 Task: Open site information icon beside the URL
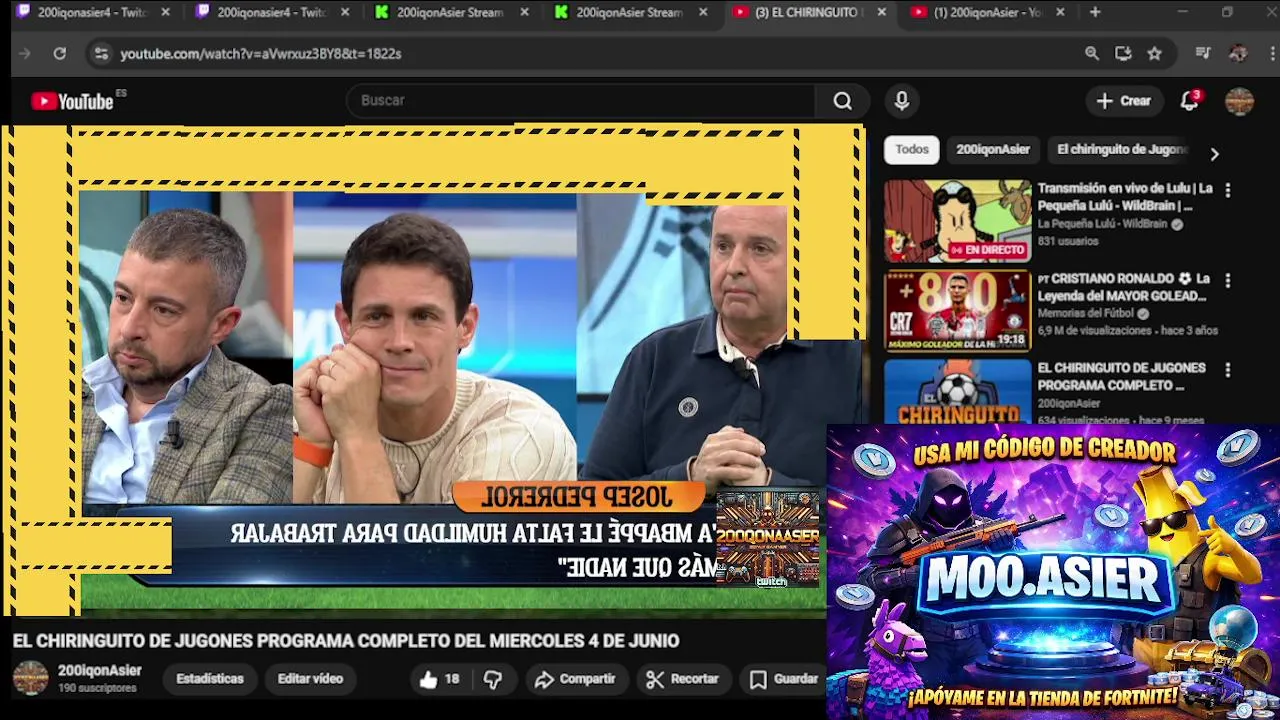pyautogui.click(x=101, y=54)
